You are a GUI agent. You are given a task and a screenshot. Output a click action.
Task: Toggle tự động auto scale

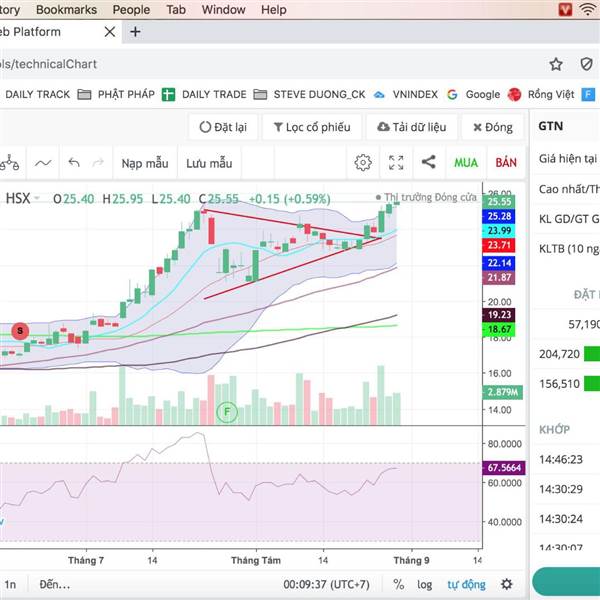(x=466, y=584)
